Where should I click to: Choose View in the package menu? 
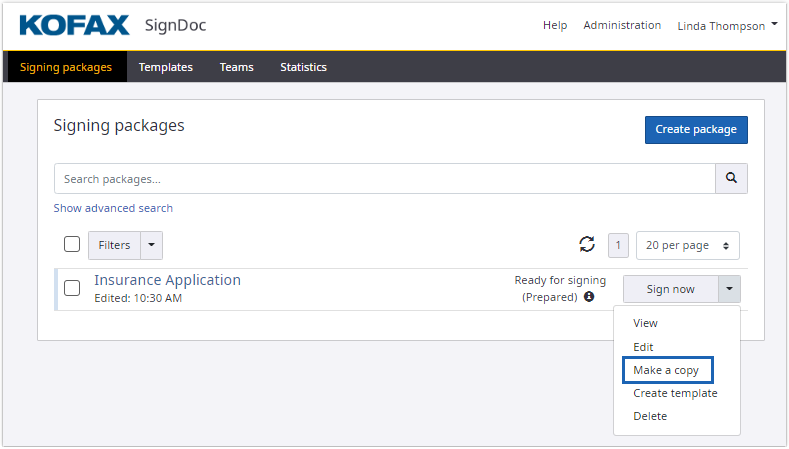pyautogui.click(x=645, y=323)
